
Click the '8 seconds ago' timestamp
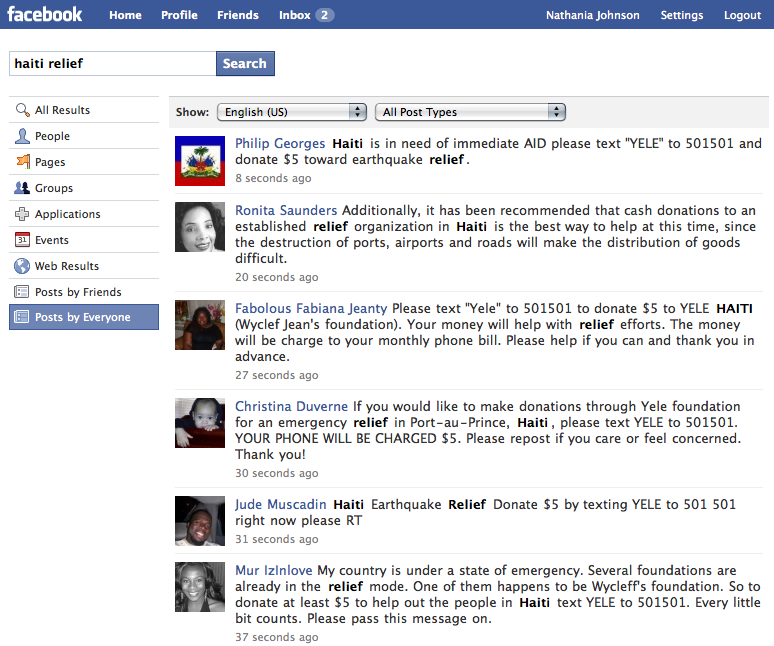273,178
